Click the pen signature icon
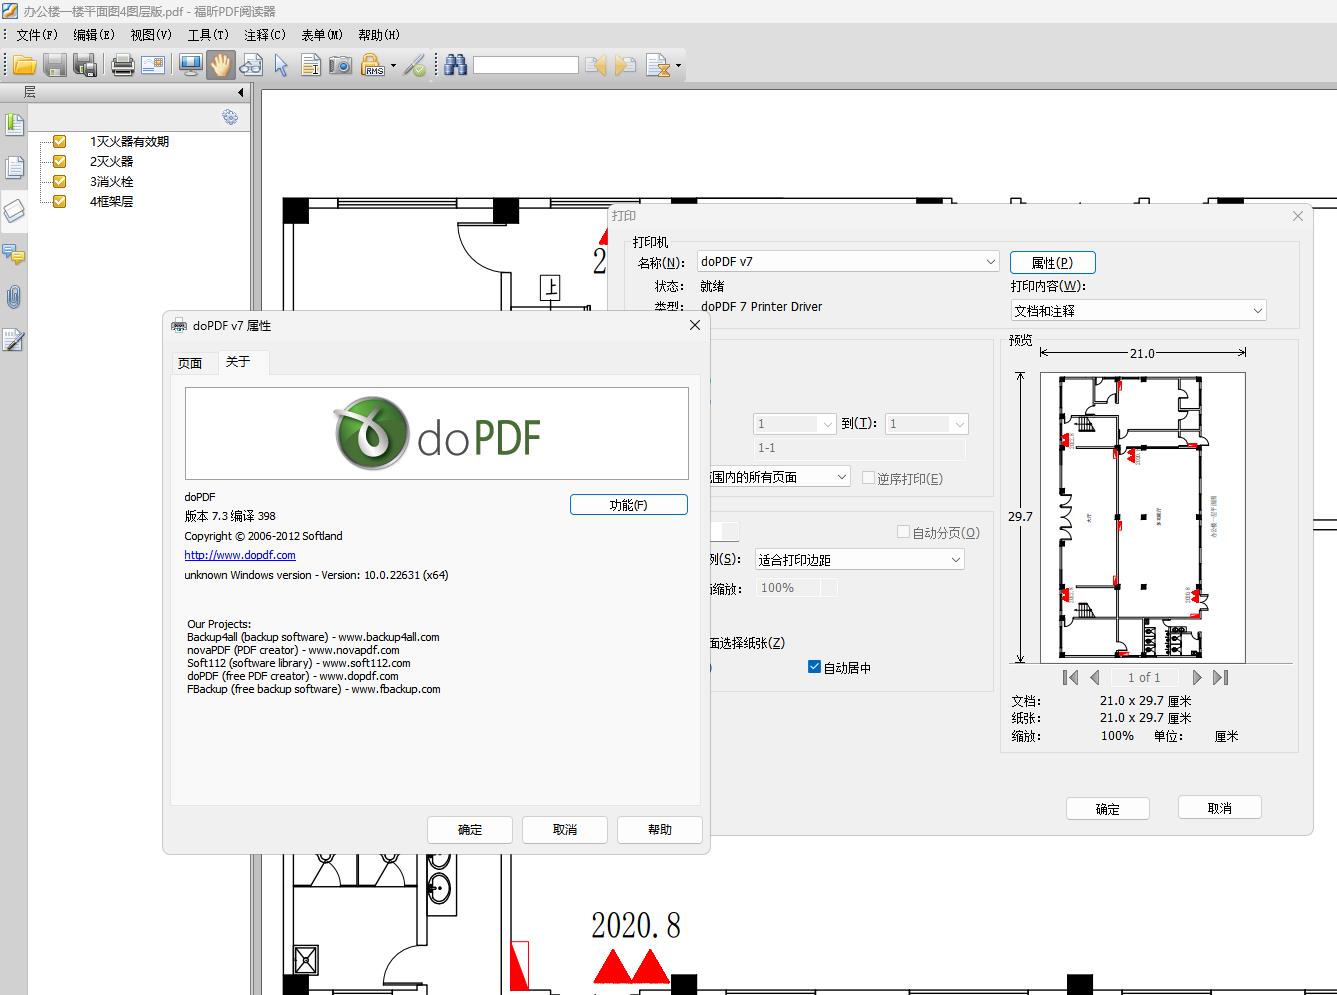The height and width of the screenshot is (995, 1337). [x=415, y=66]
